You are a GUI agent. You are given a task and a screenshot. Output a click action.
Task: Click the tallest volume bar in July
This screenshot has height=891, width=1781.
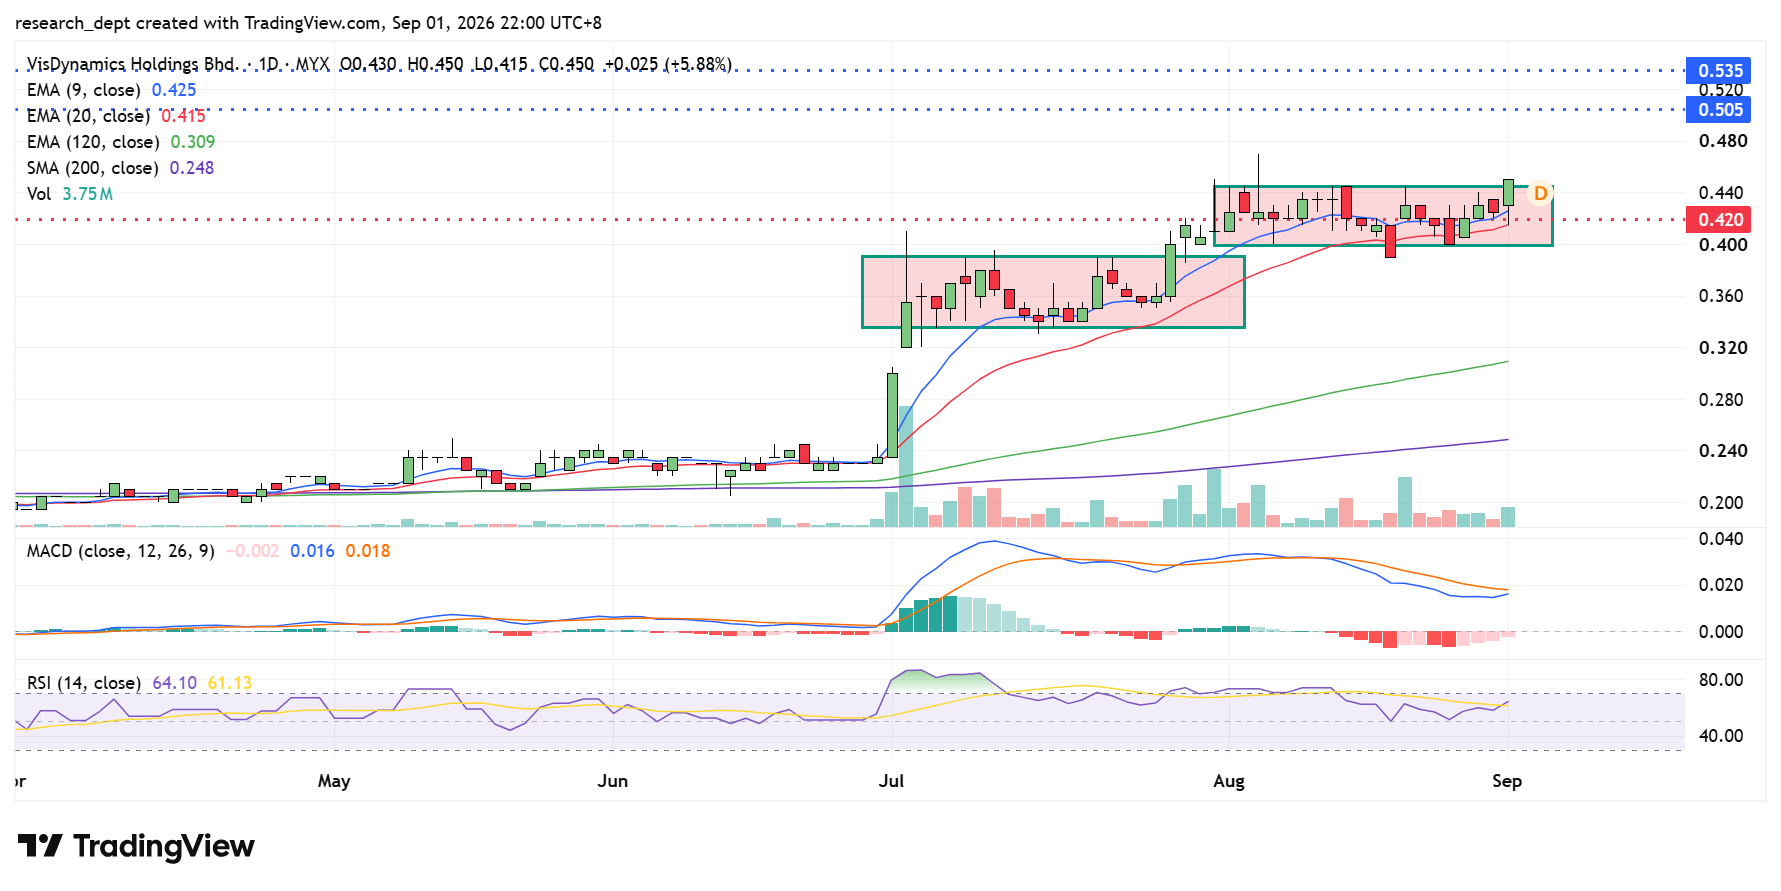(x=906, y=466)
